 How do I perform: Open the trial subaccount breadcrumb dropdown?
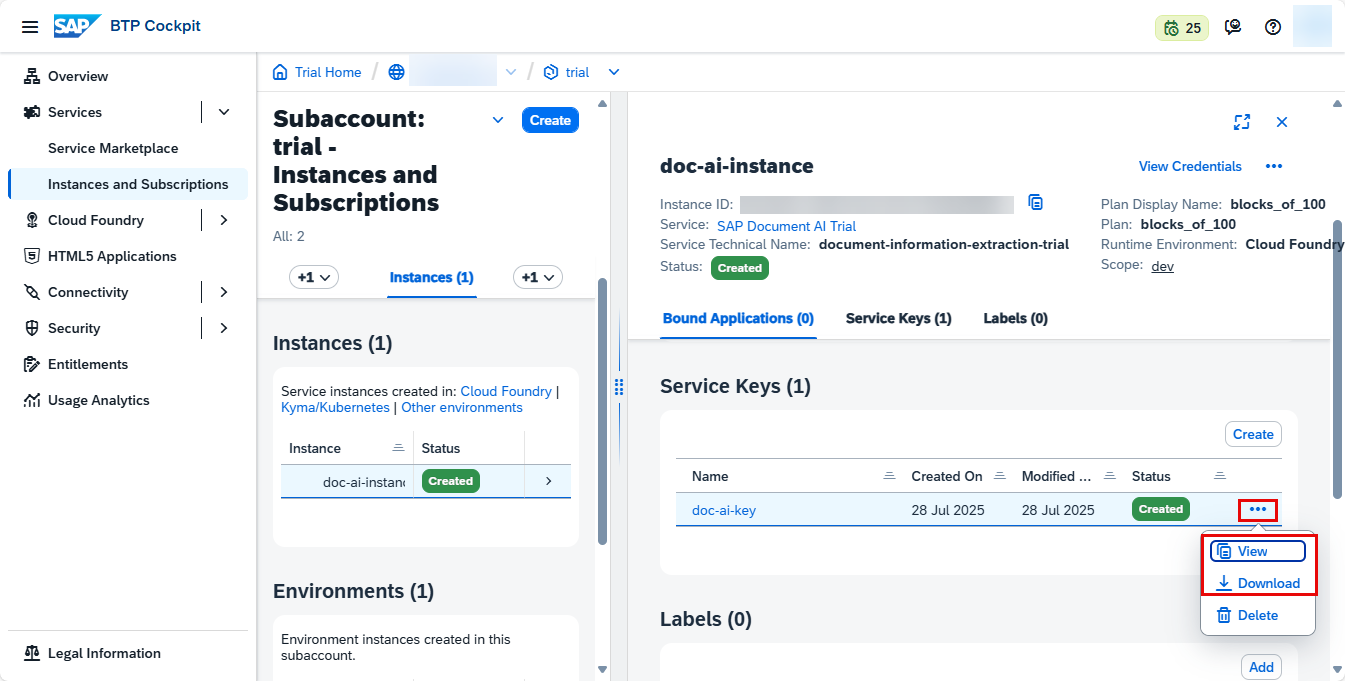click(x=614, y=72)
